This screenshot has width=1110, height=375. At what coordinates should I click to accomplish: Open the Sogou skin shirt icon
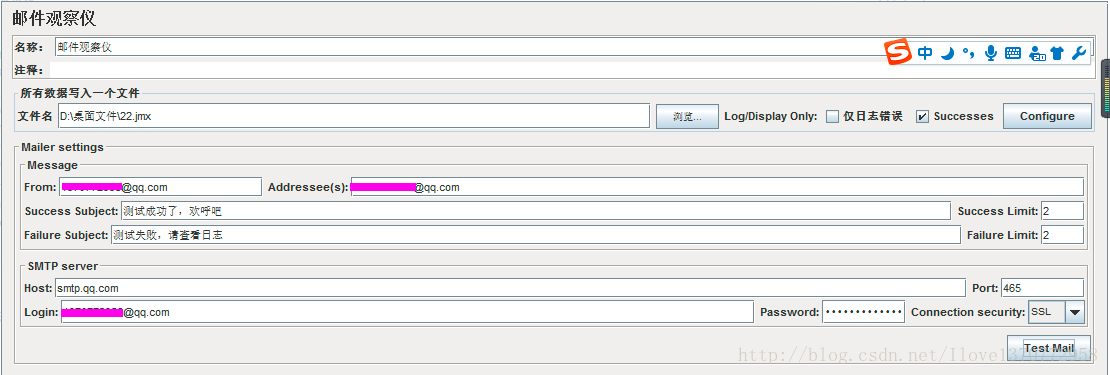tap(1058, 53)
